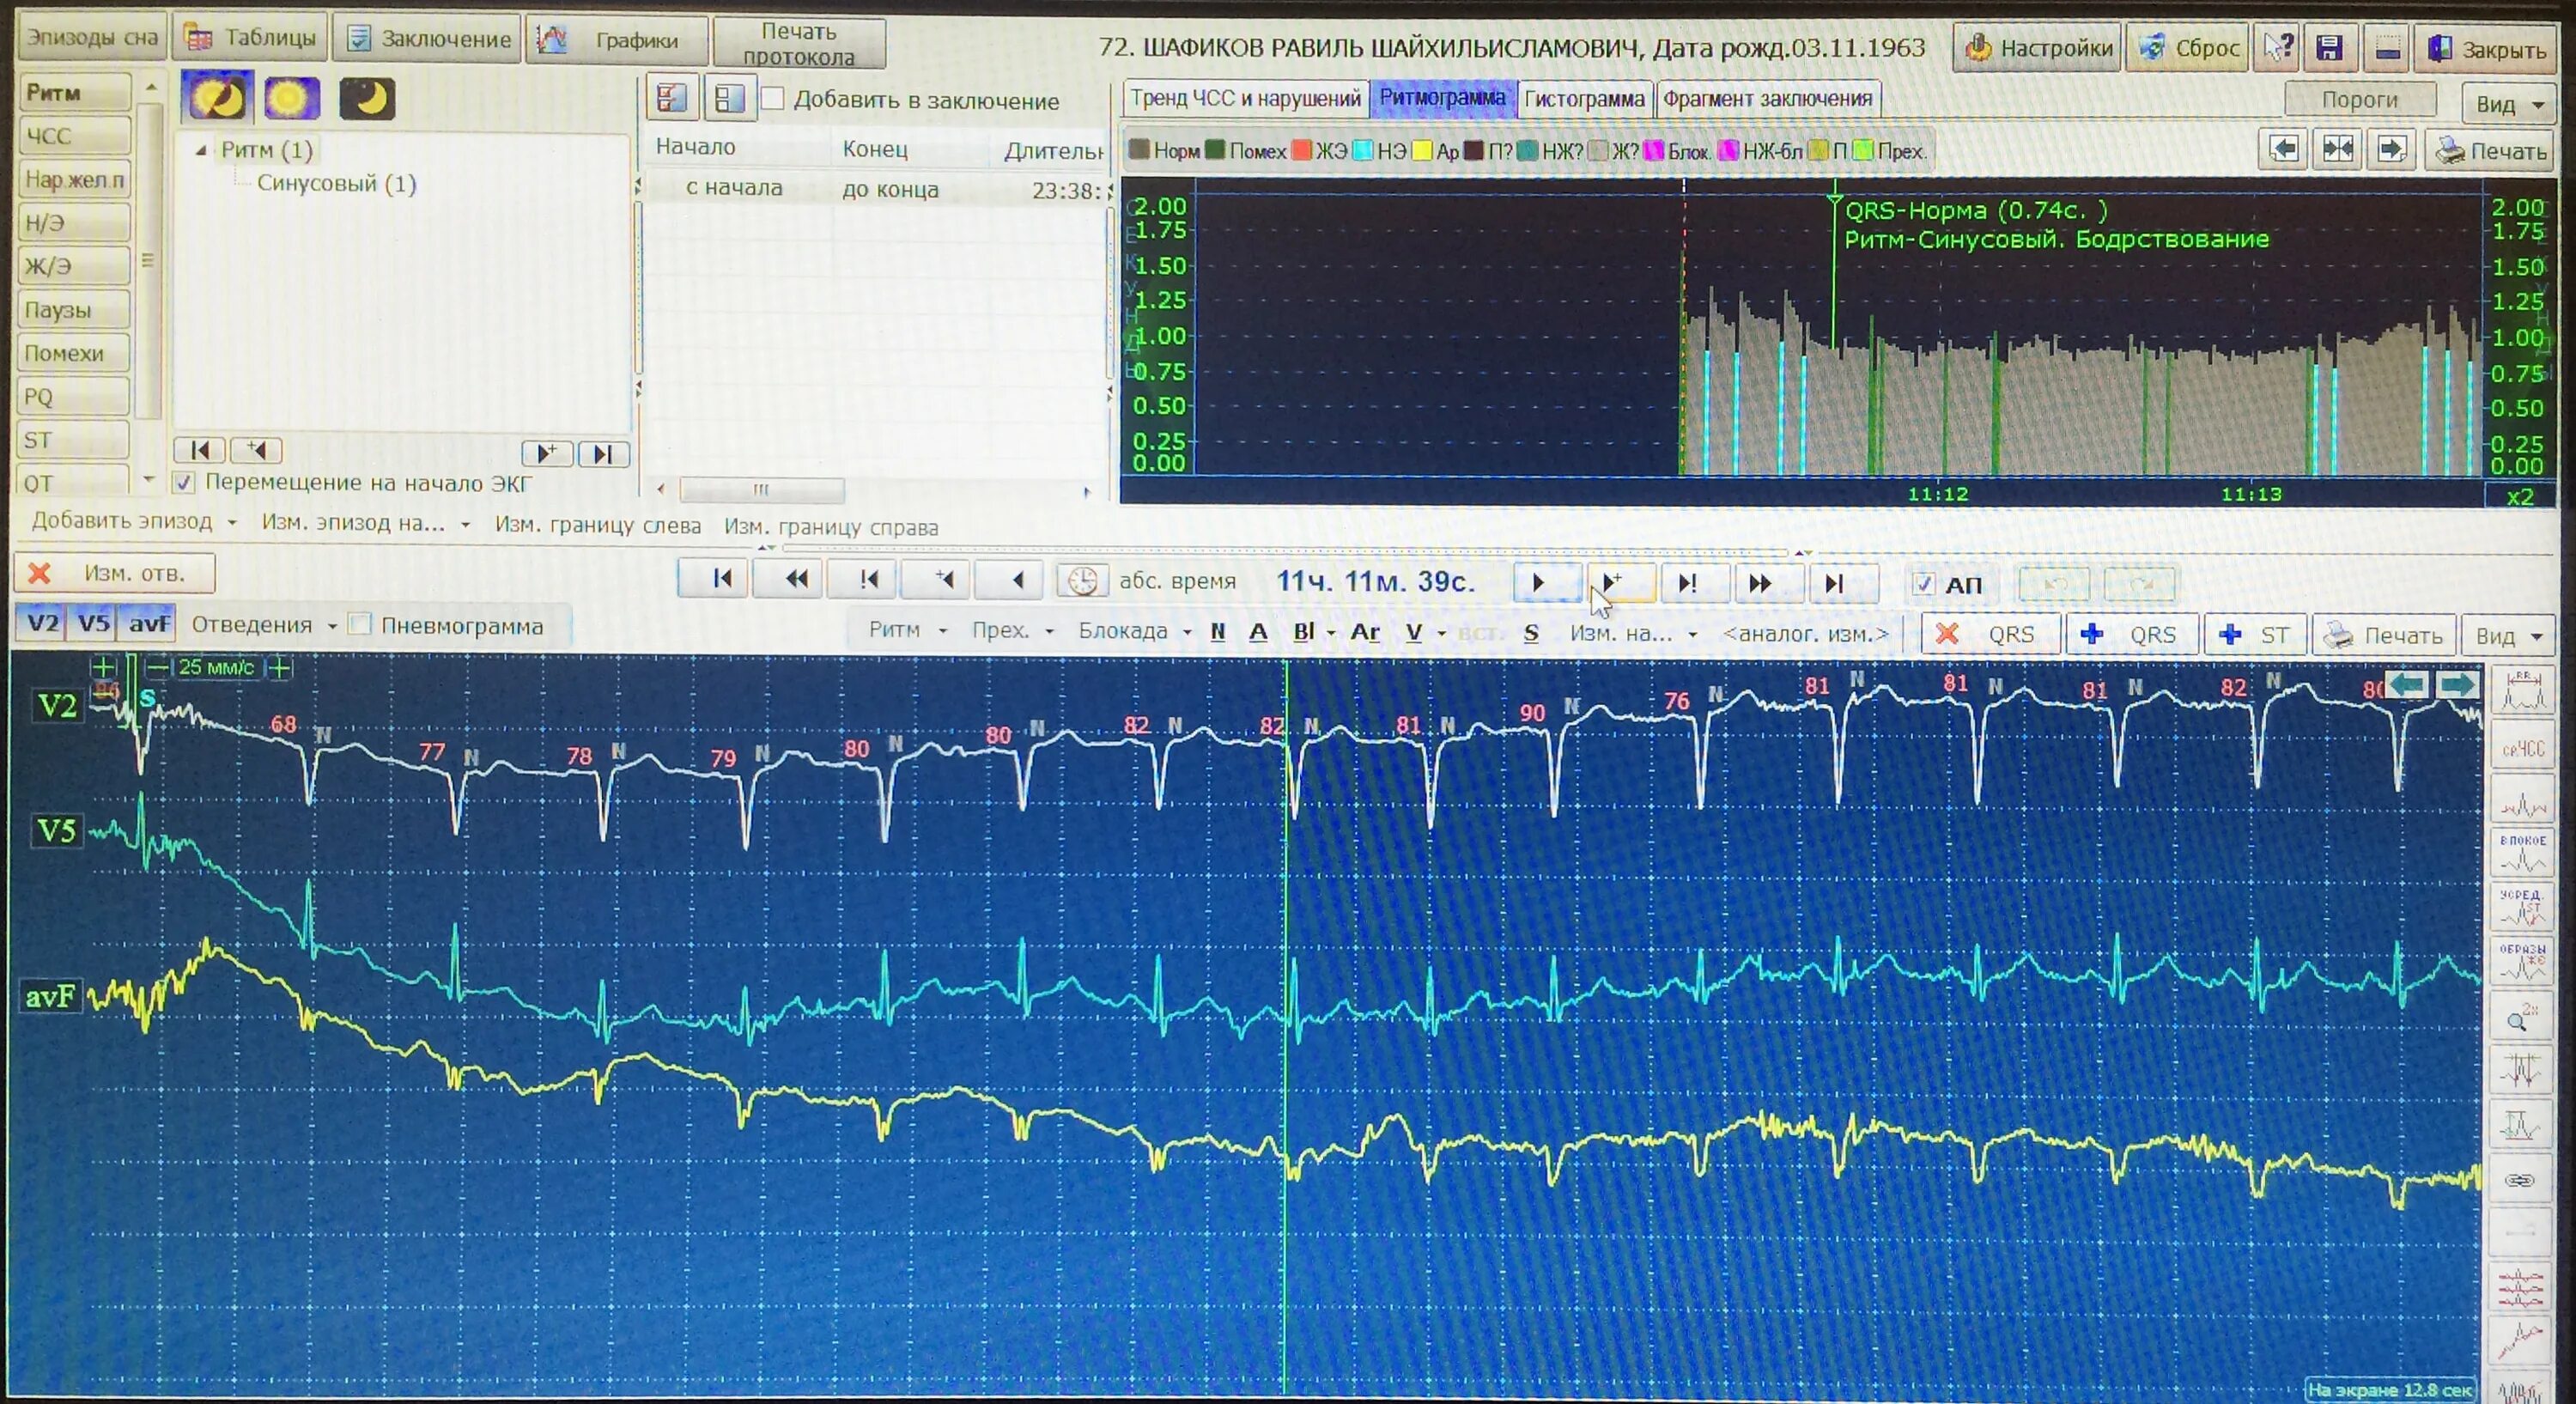Open the 'Отведения' dropdown

[x=263, y=626]
